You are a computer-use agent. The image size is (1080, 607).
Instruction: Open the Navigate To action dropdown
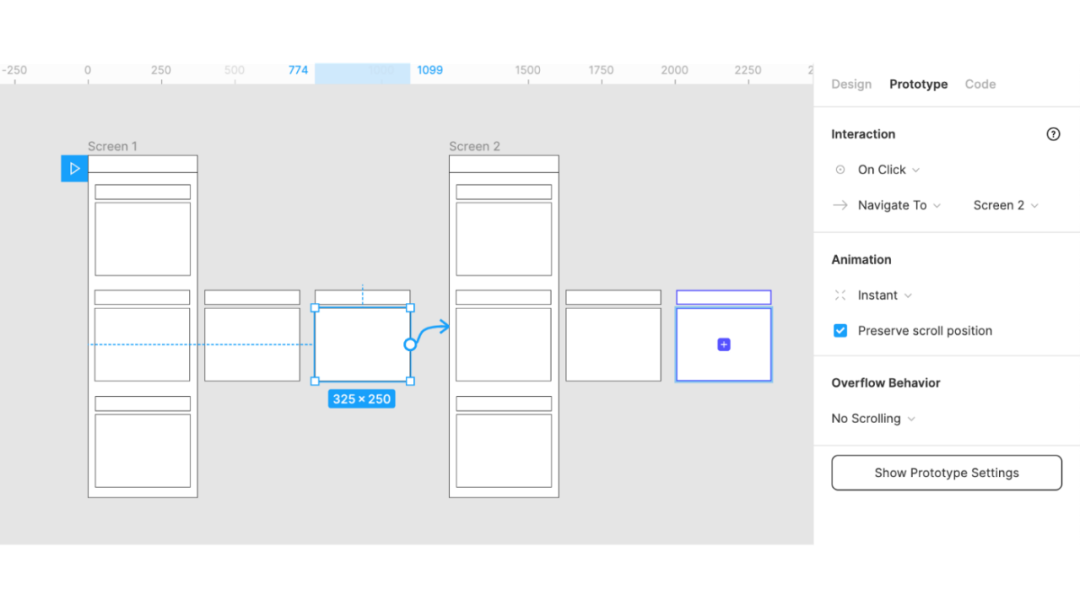(x=899, y=205)
